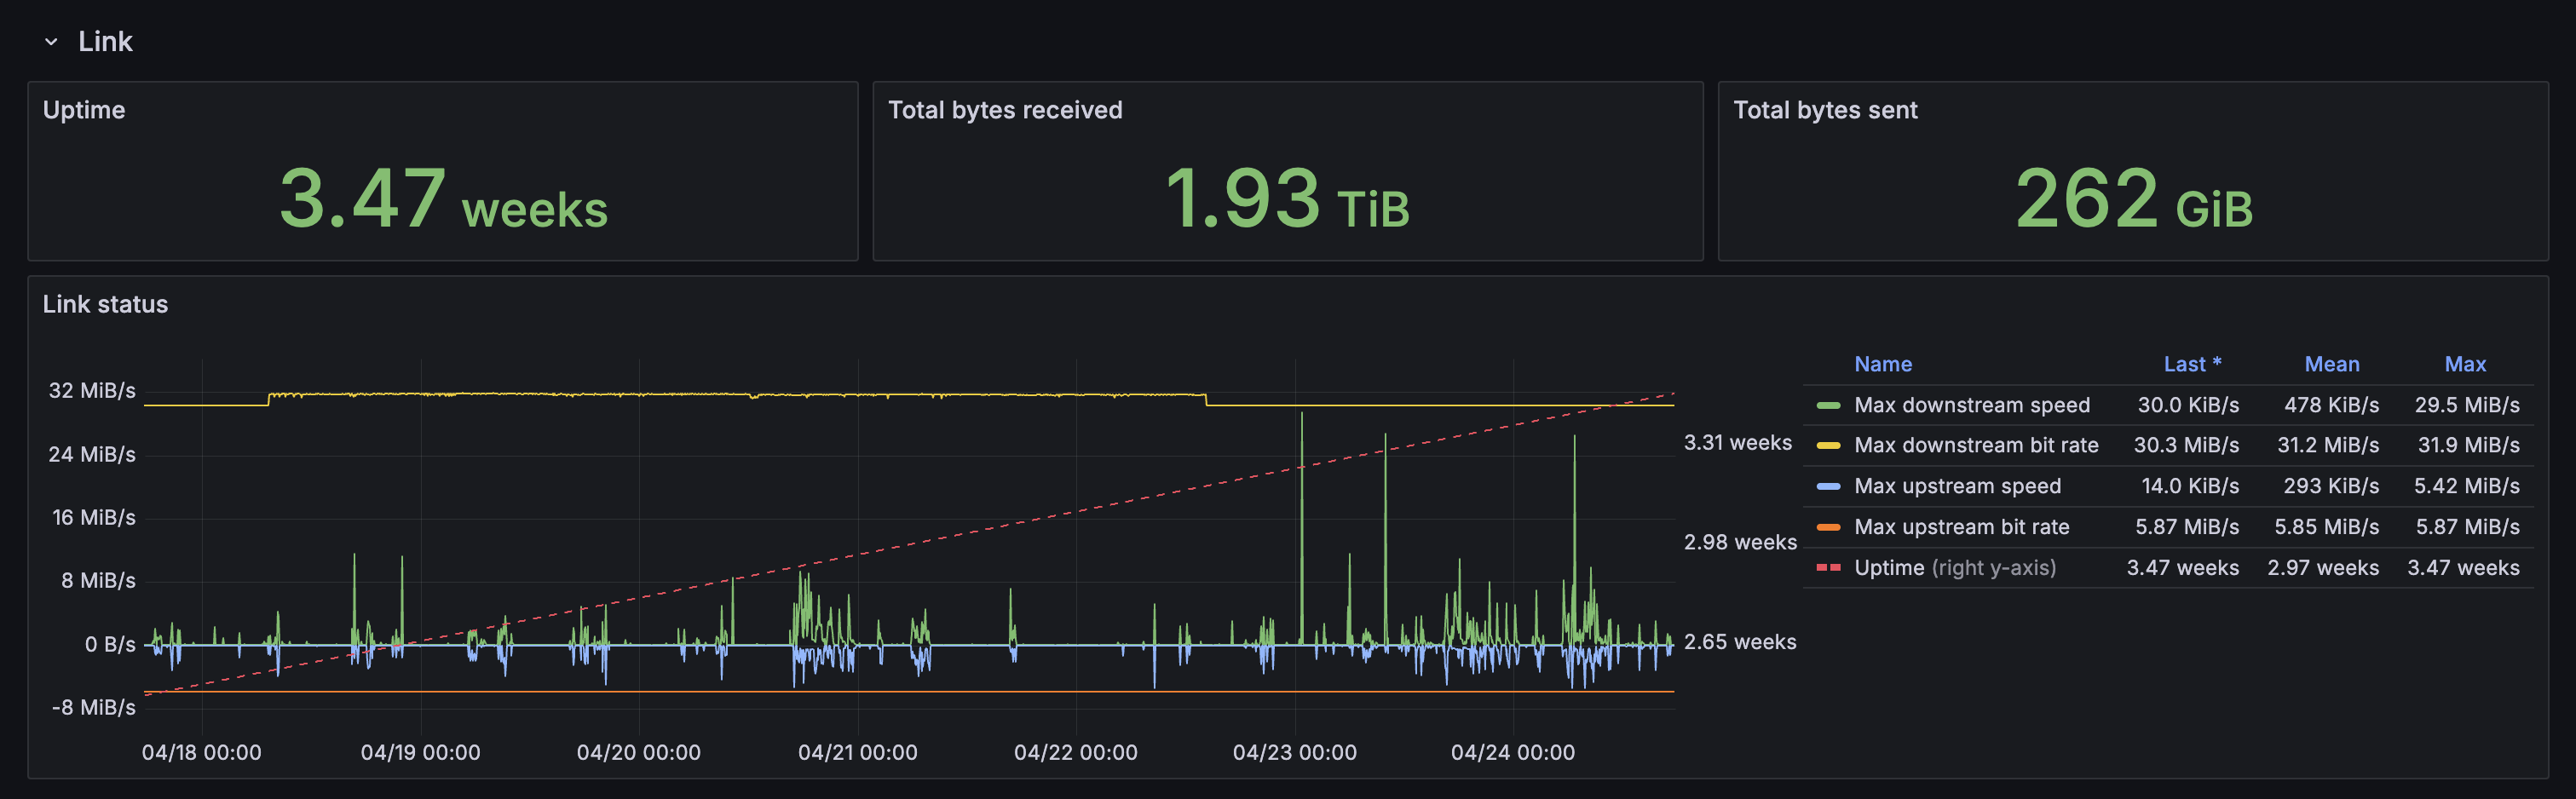Open the Total bytes received panel menu

coord(1004,110)
